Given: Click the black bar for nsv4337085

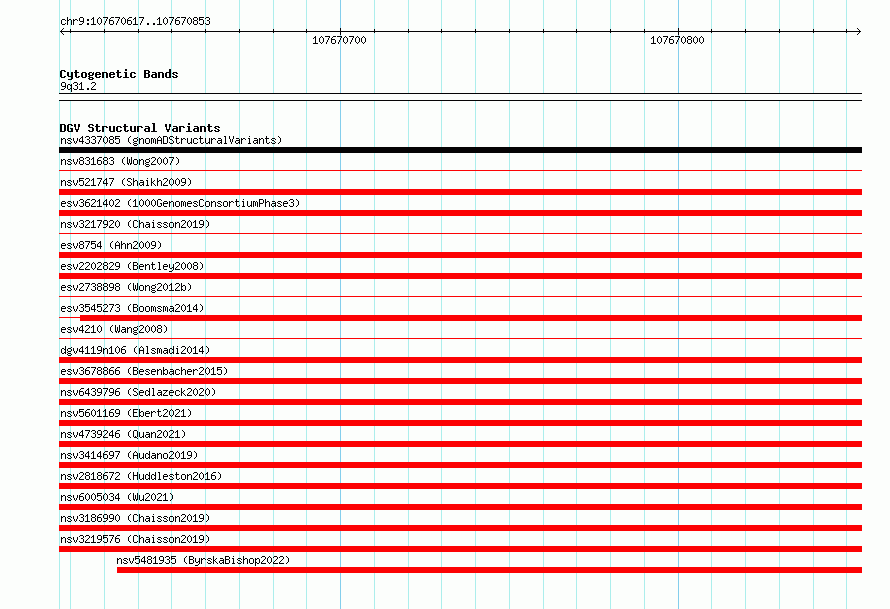Looking at the screenshot, I should [x=460, y=150].
